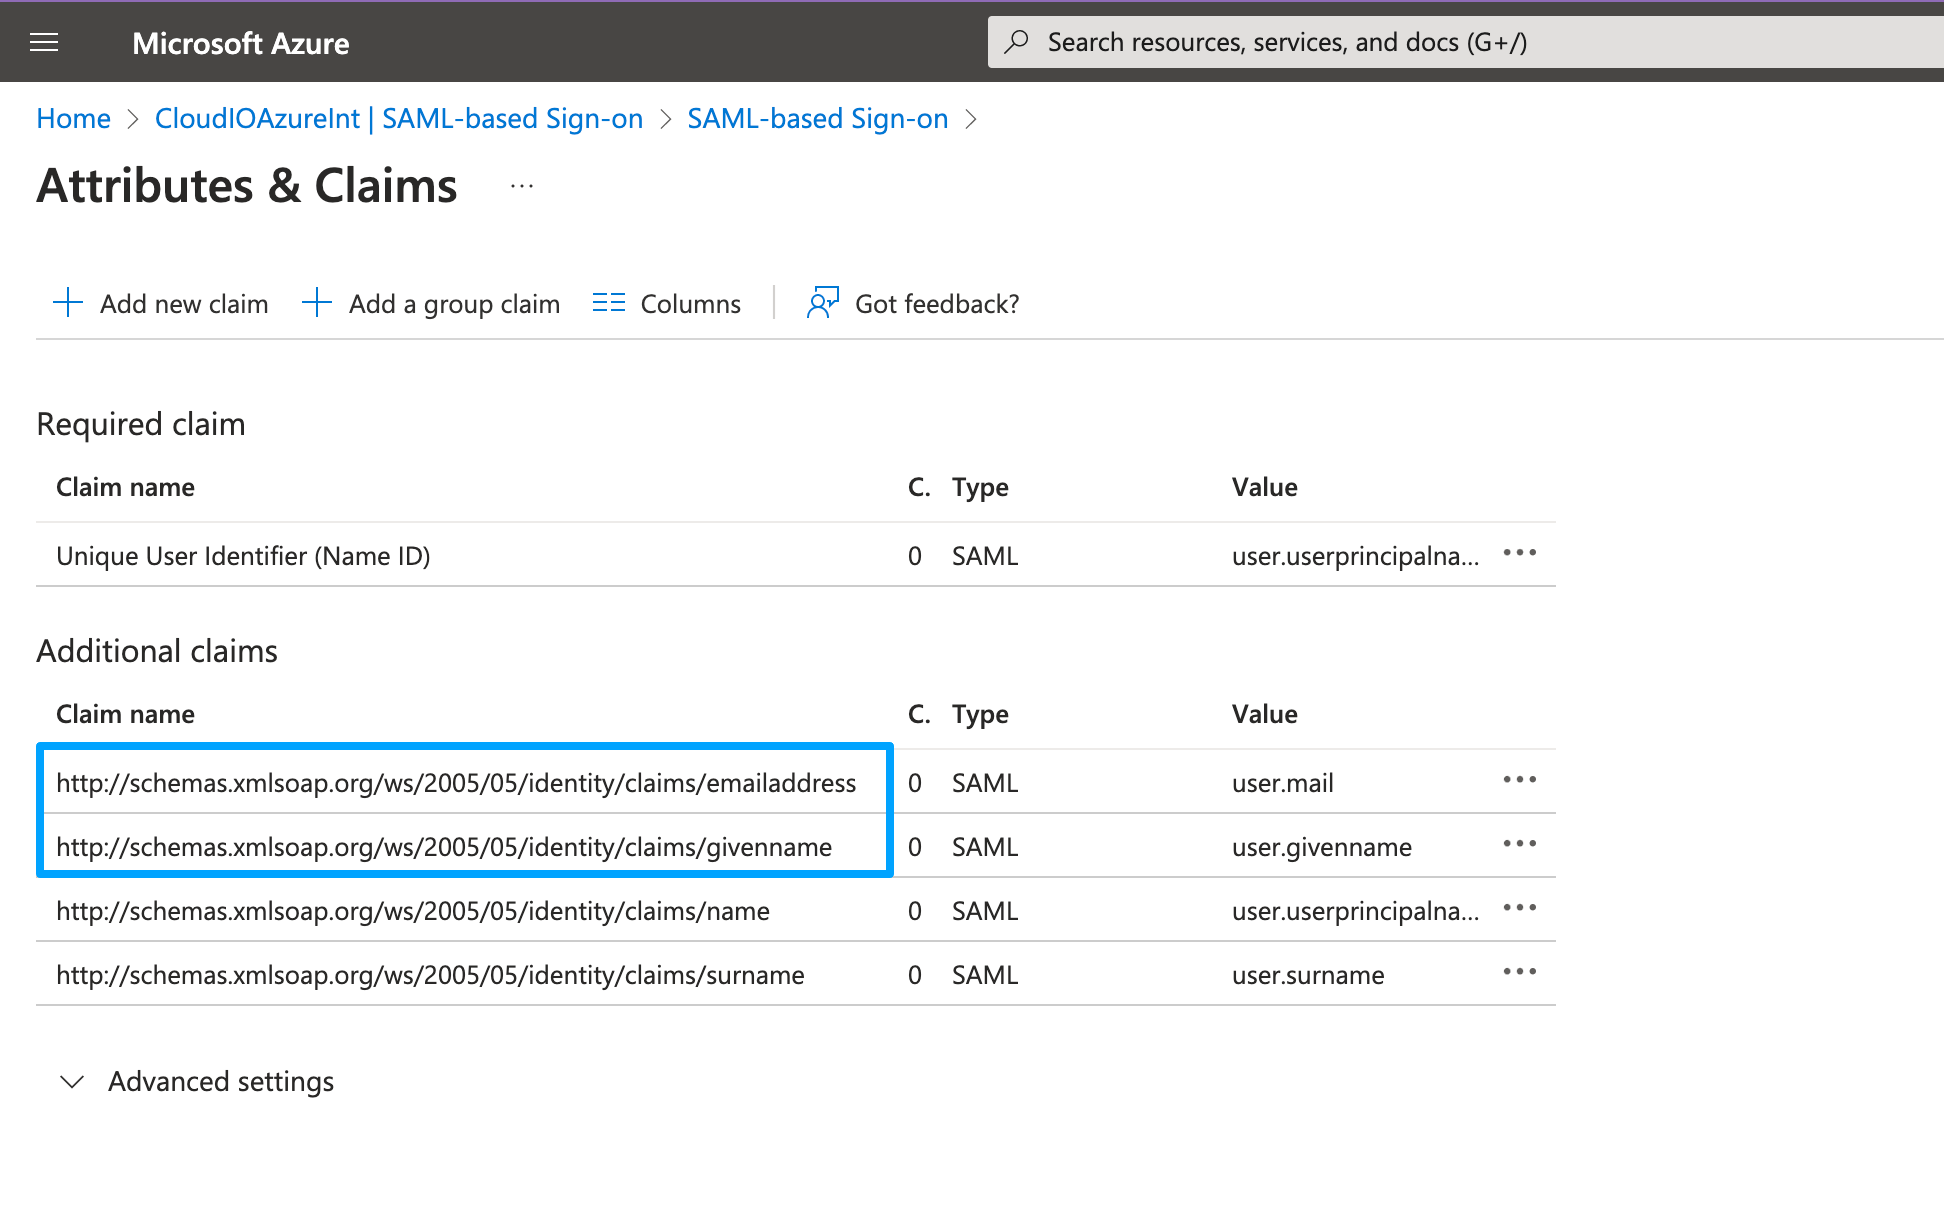The height and width of the screenshot is (1210, 1944).
Task: Open the emailaddress claim row
Action: click(456, 783)
